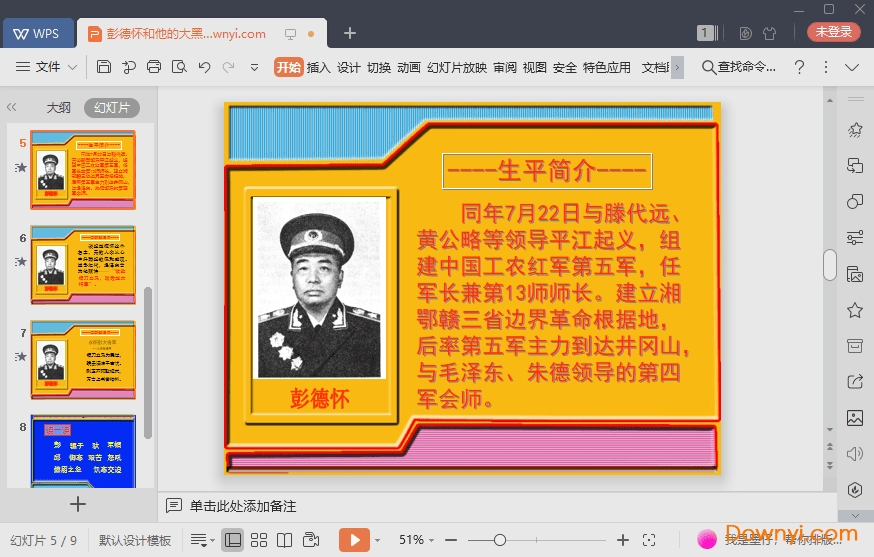Toggle Normal view in status bar
Image resolution: width=874 pixels, height=557 pixels.
232,540
